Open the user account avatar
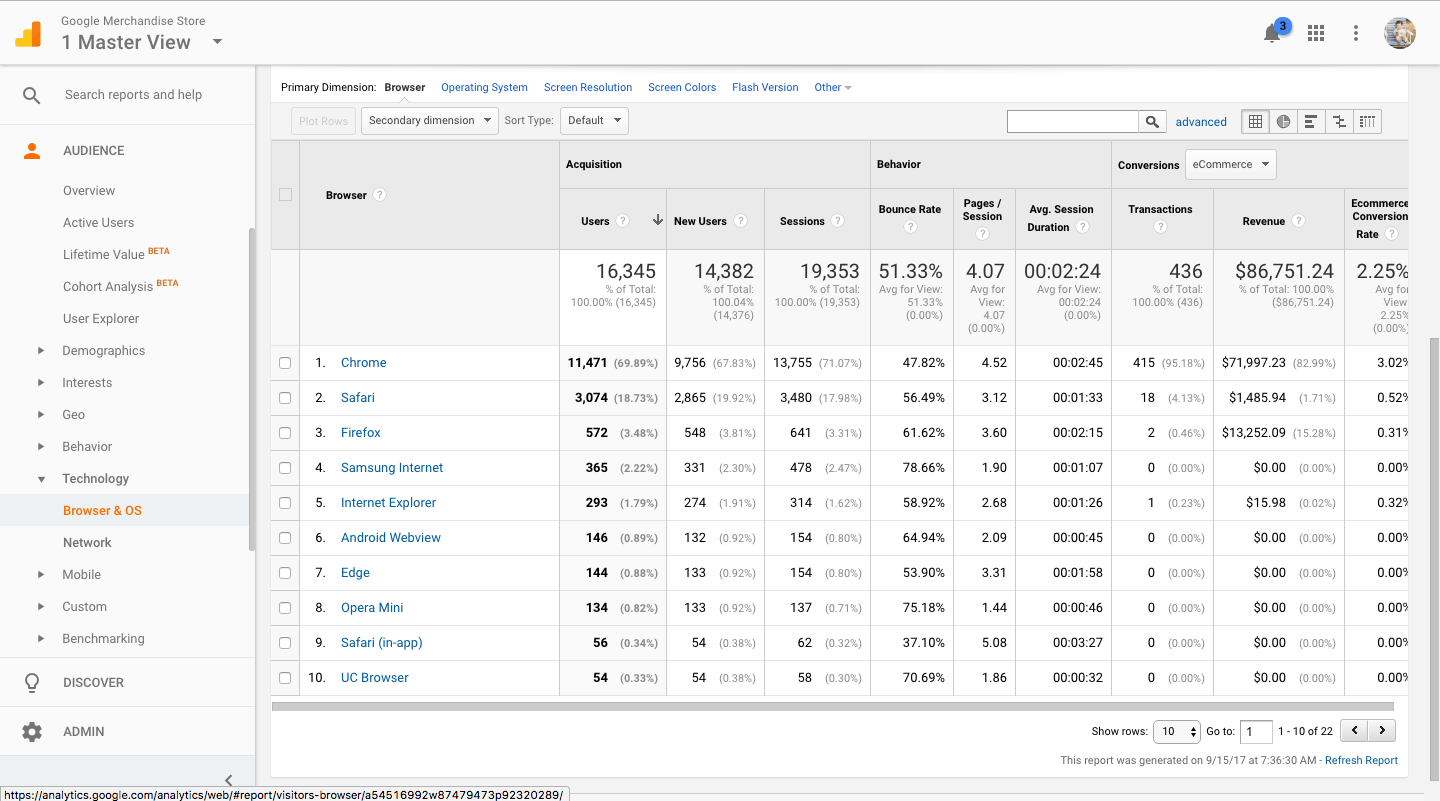1440x801 pixels. [x=1400, y=33]
